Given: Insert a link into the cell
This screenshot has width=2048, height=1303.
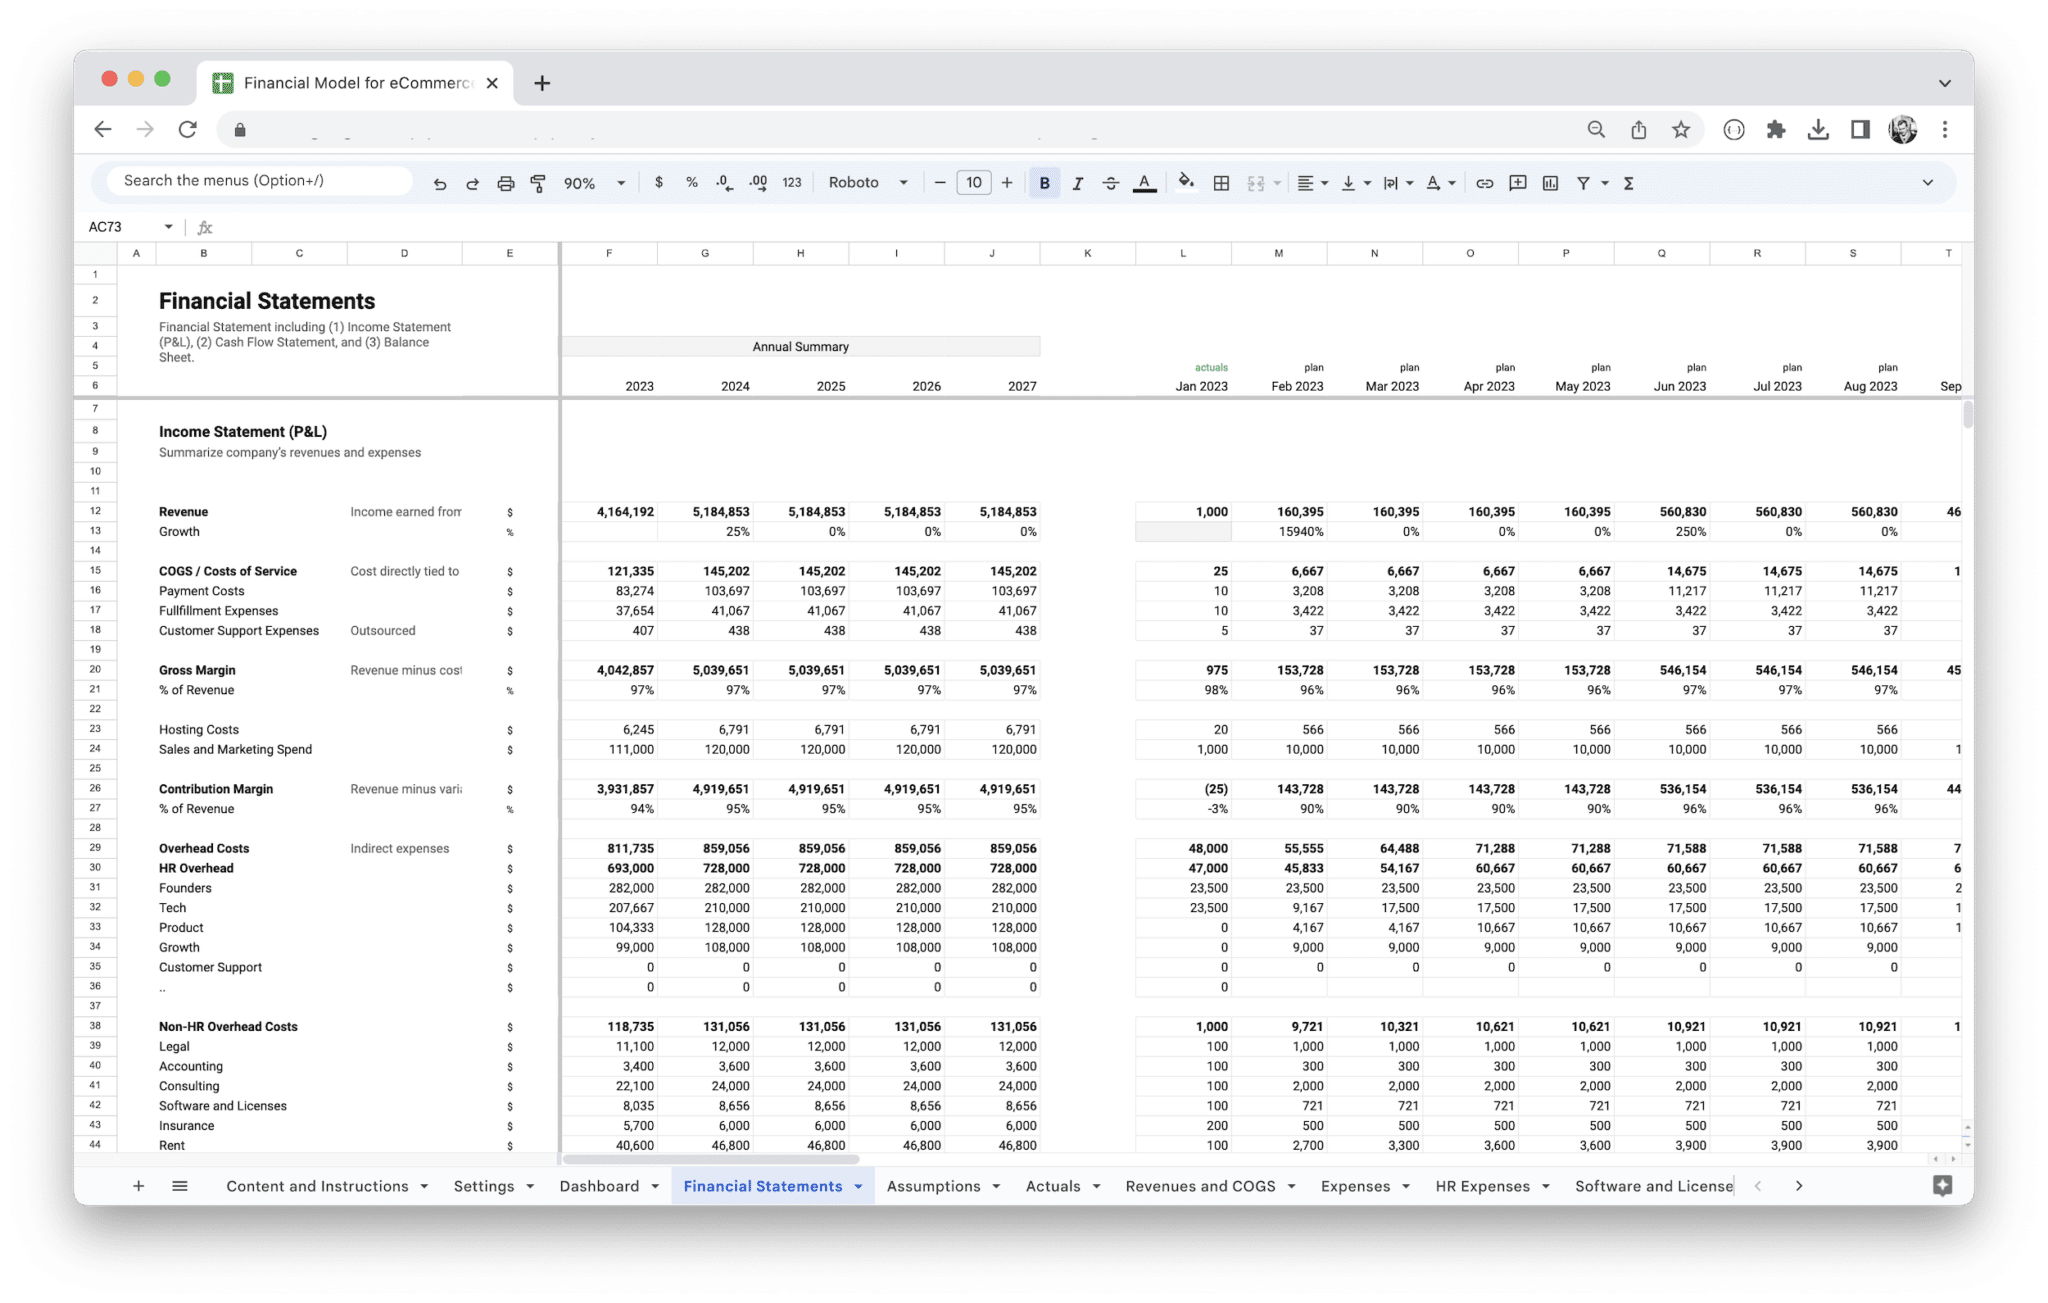Looking at the screenshot, I should (1484, 182).
